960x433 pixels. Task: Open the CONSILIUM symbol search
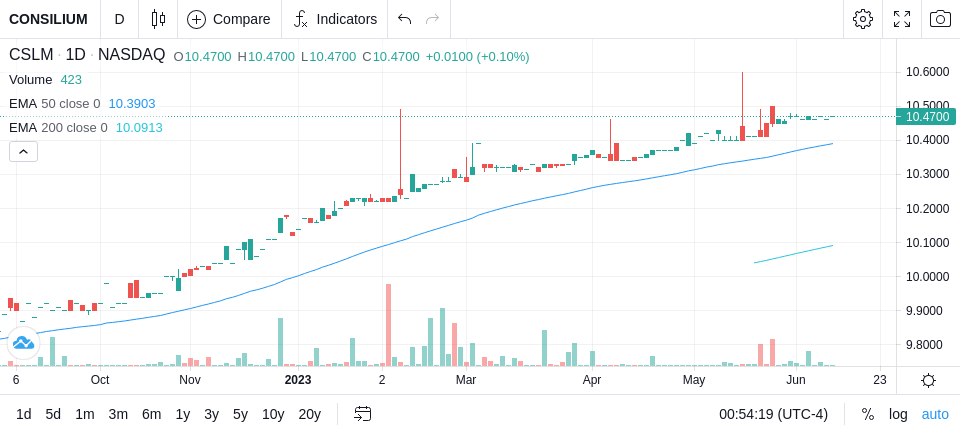[x=48, y=19]
